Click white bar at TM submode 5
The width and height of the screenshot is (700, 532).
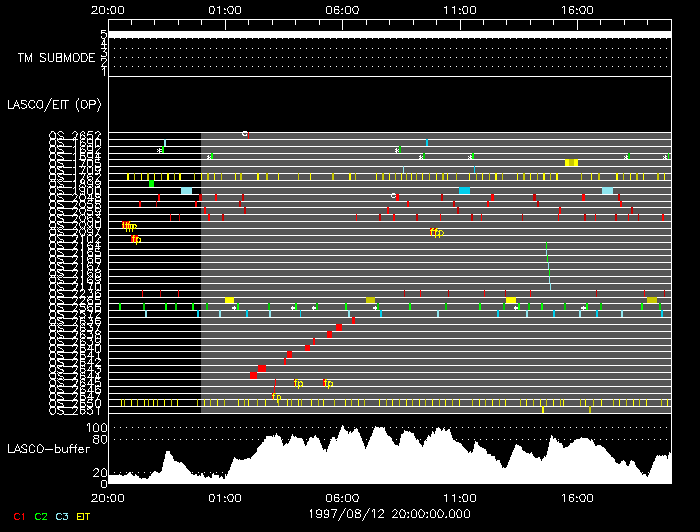[x=388, y=34]
